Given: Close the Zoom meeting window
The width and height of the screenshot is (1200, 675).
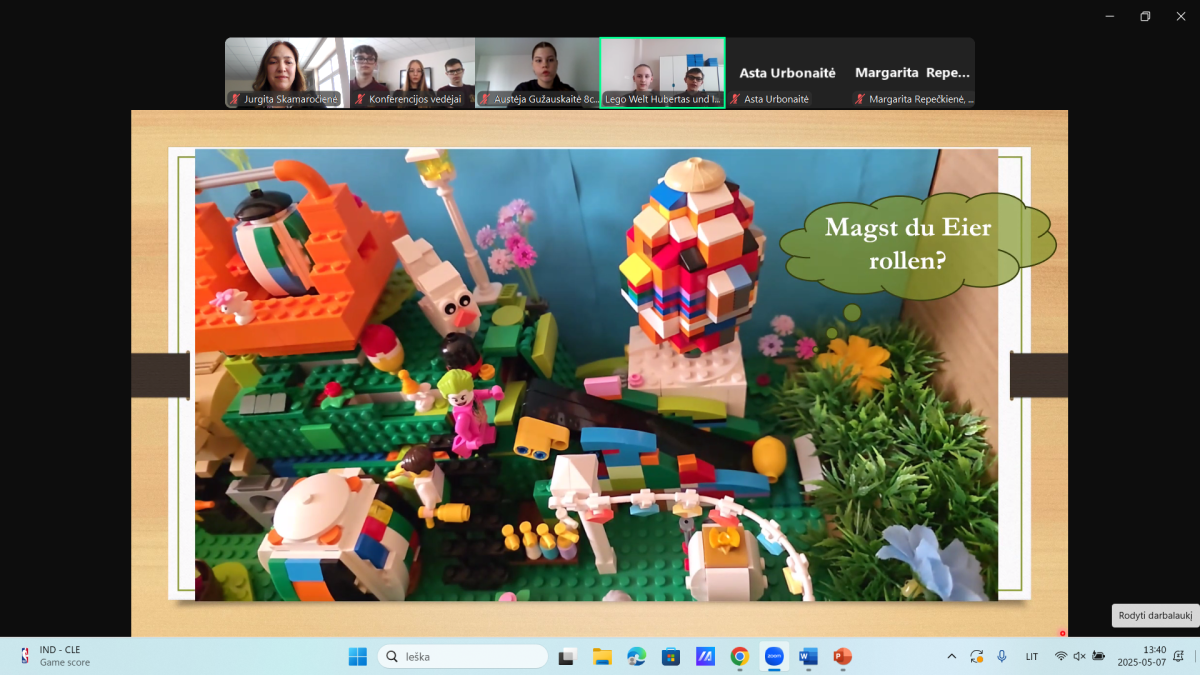Looking at the screenshot, I should pos(1180,16).
